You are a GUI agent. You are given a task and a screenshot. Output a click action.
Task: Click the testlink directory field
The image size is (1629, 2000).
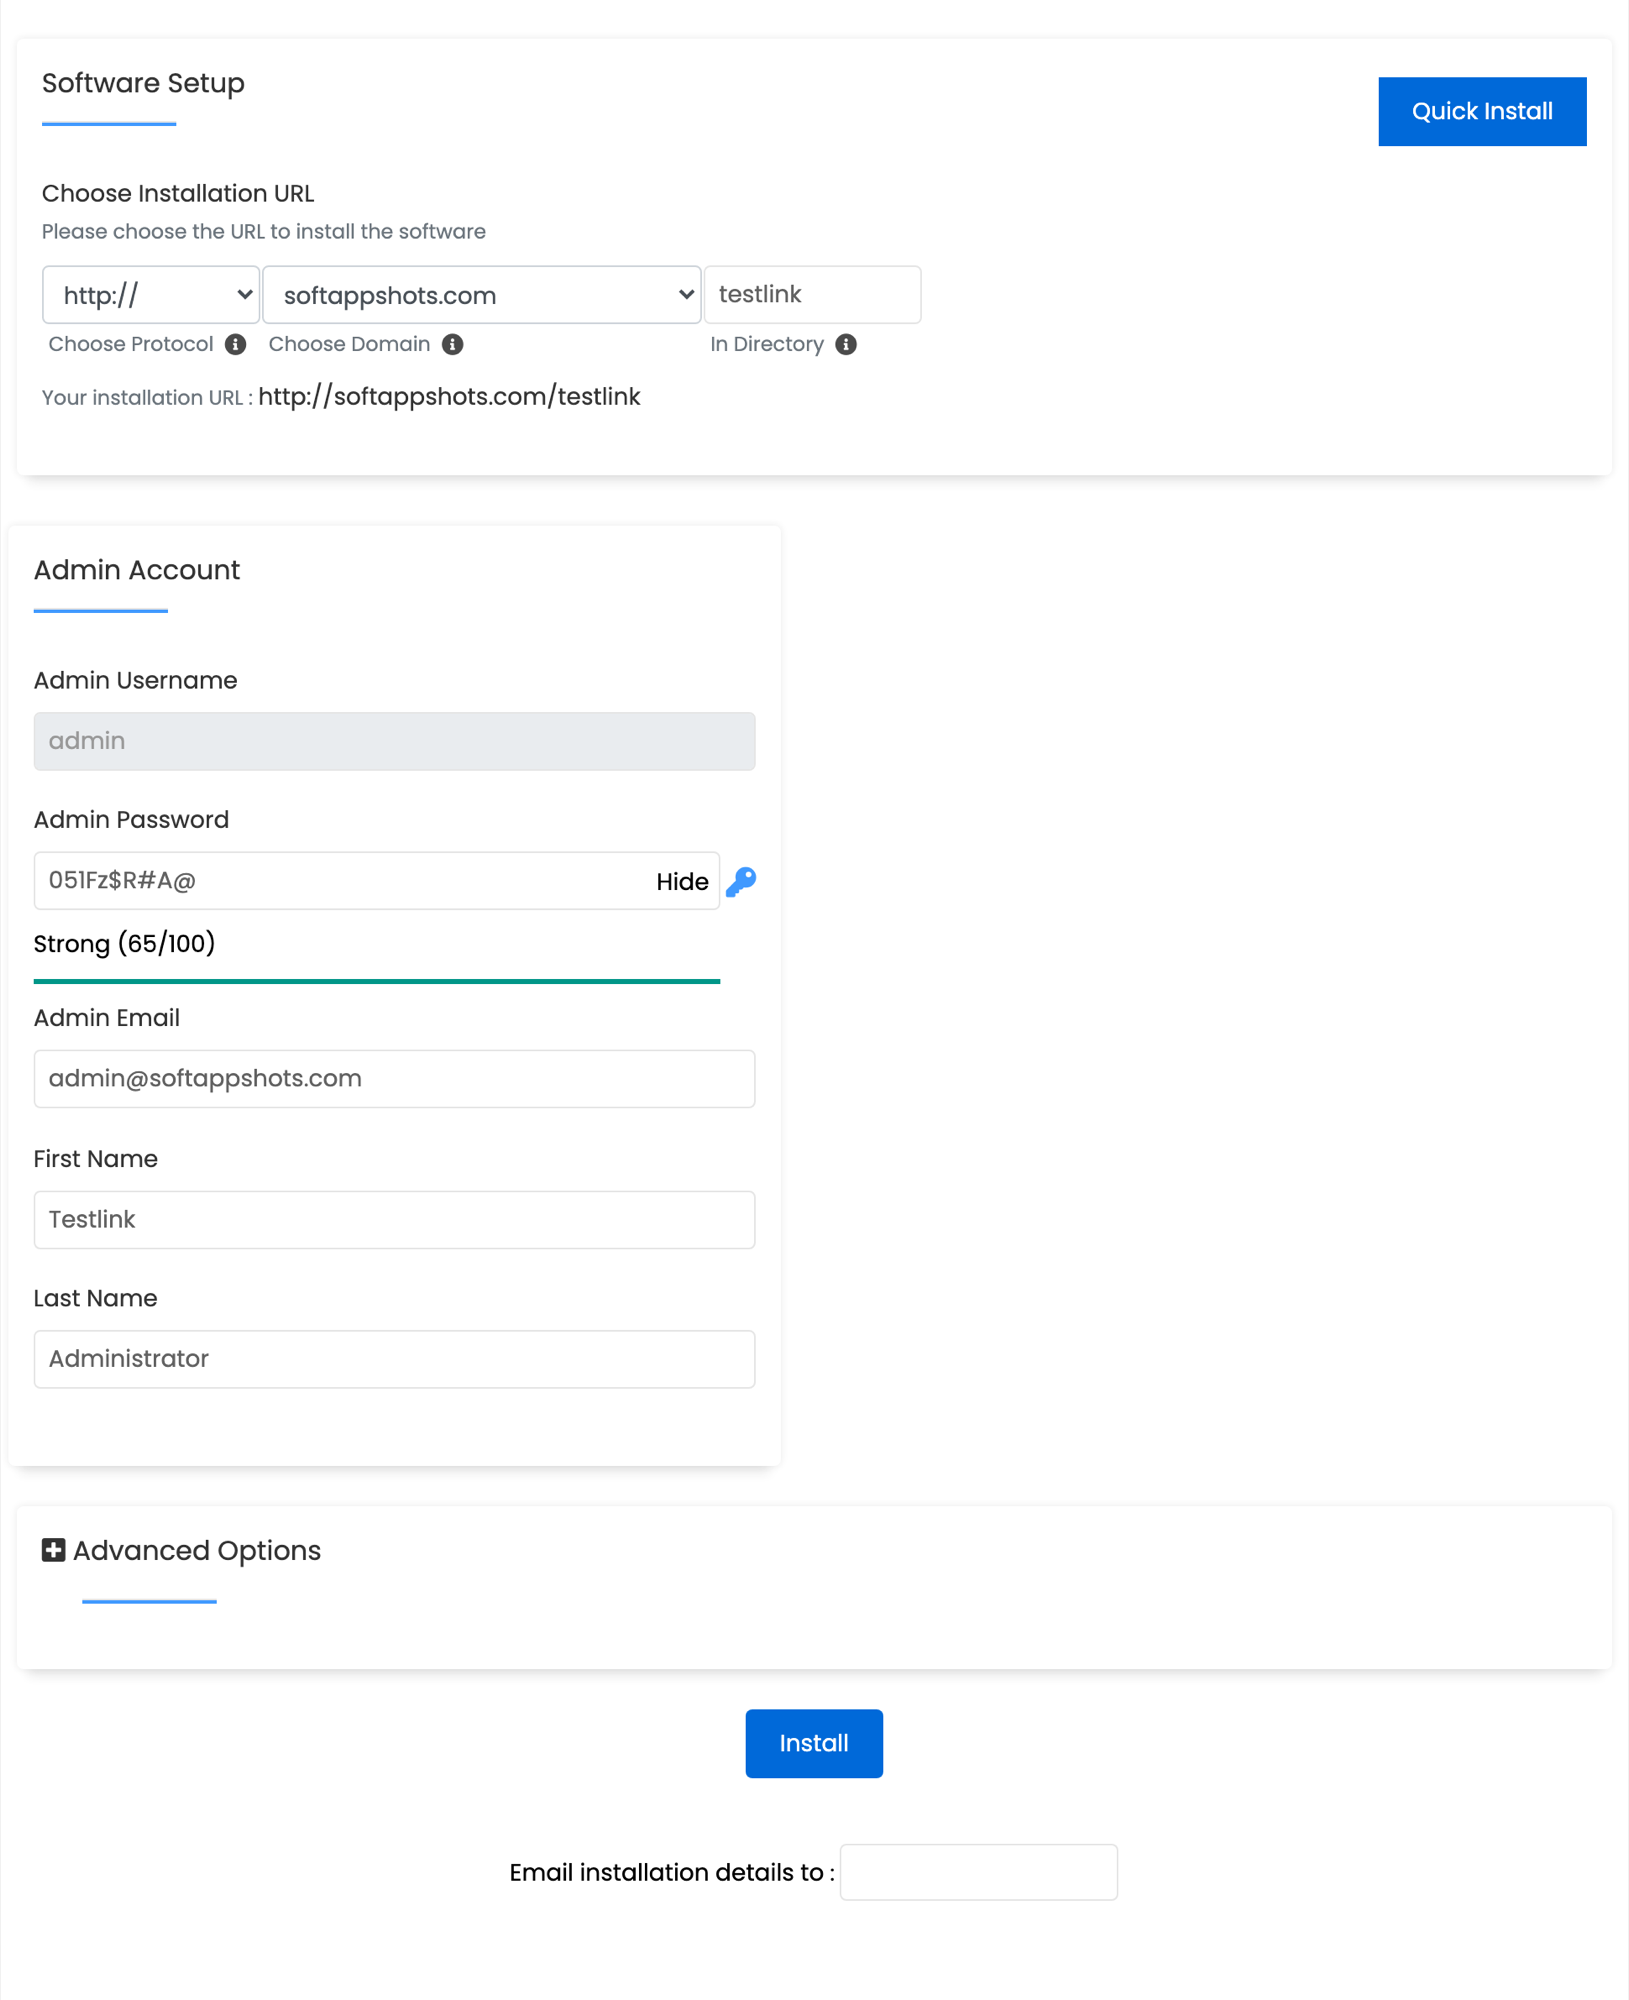click(812, 294)
